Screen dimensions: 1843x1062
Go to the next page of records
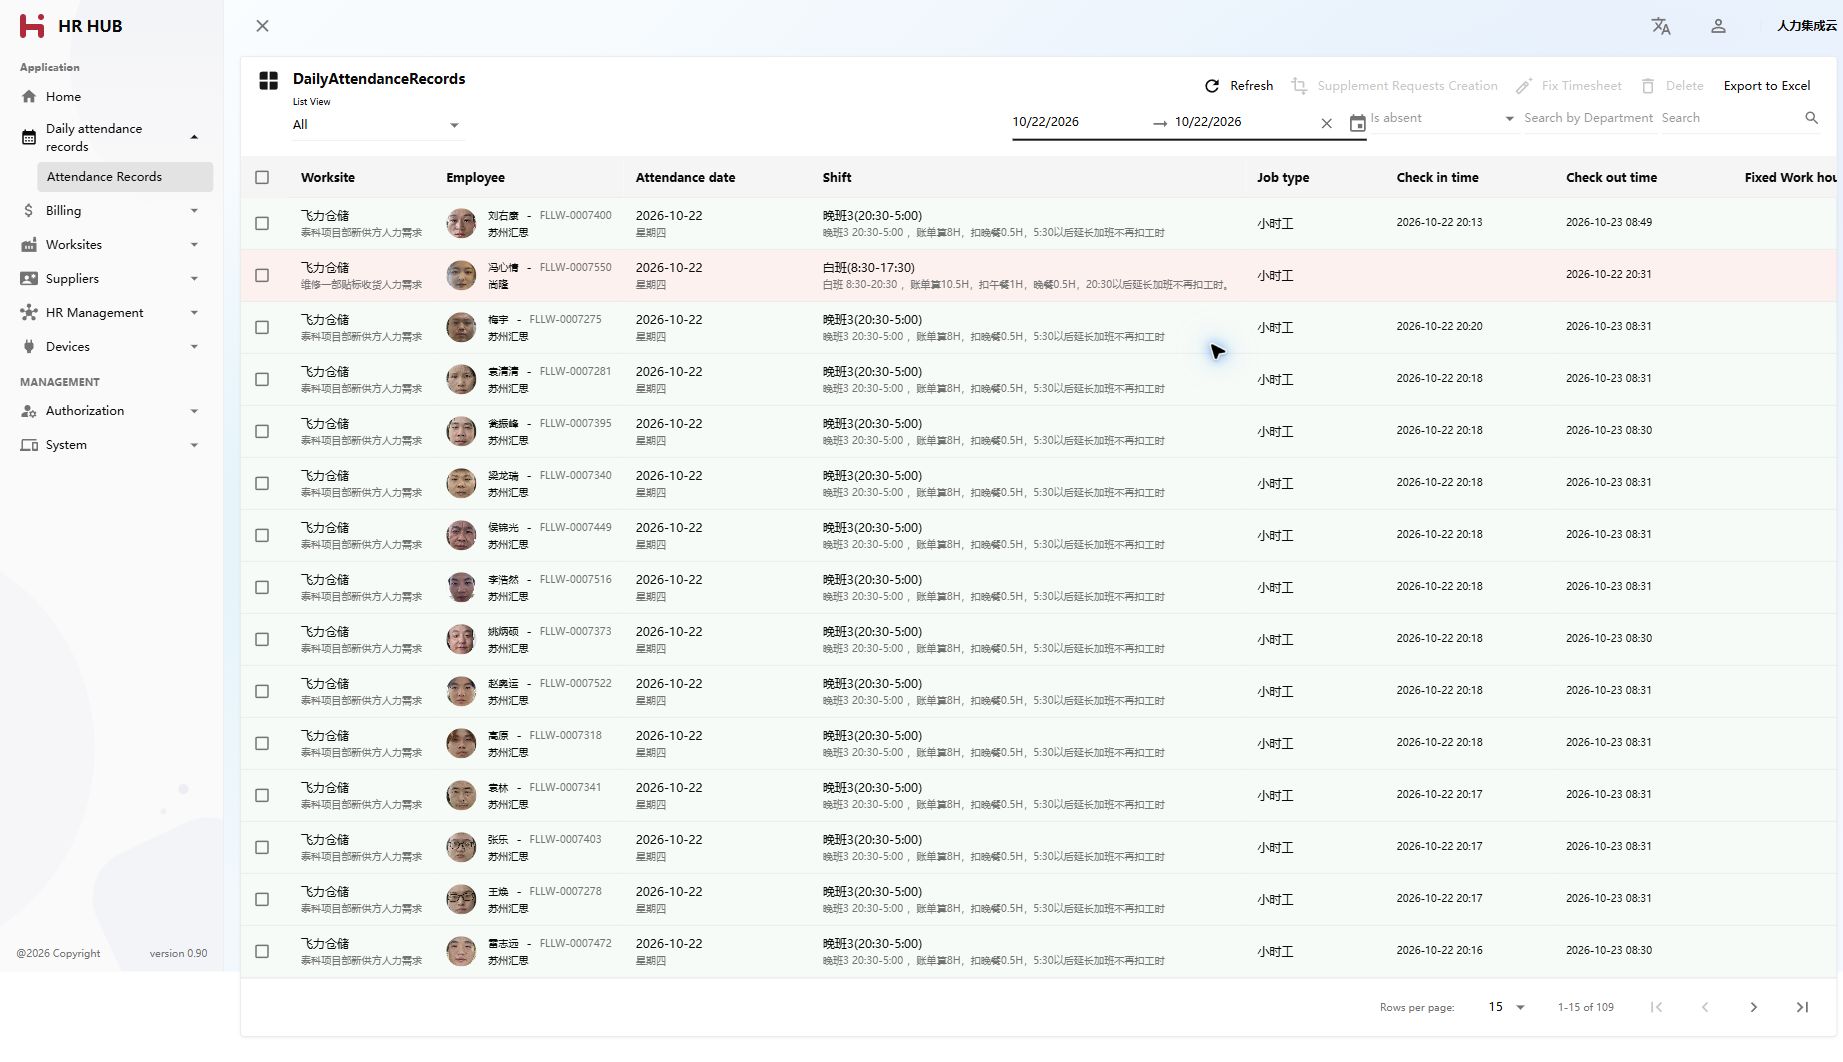coord(1753,1007)
